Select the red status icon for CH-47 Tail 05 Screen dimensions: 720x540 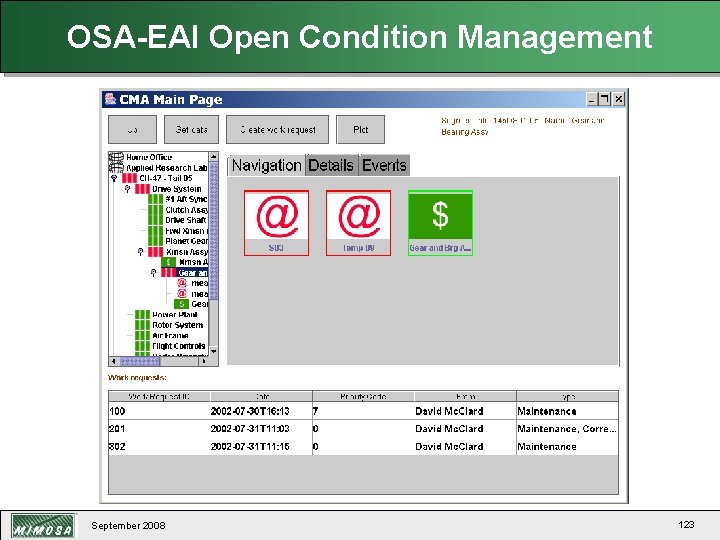tap(129, 178)
